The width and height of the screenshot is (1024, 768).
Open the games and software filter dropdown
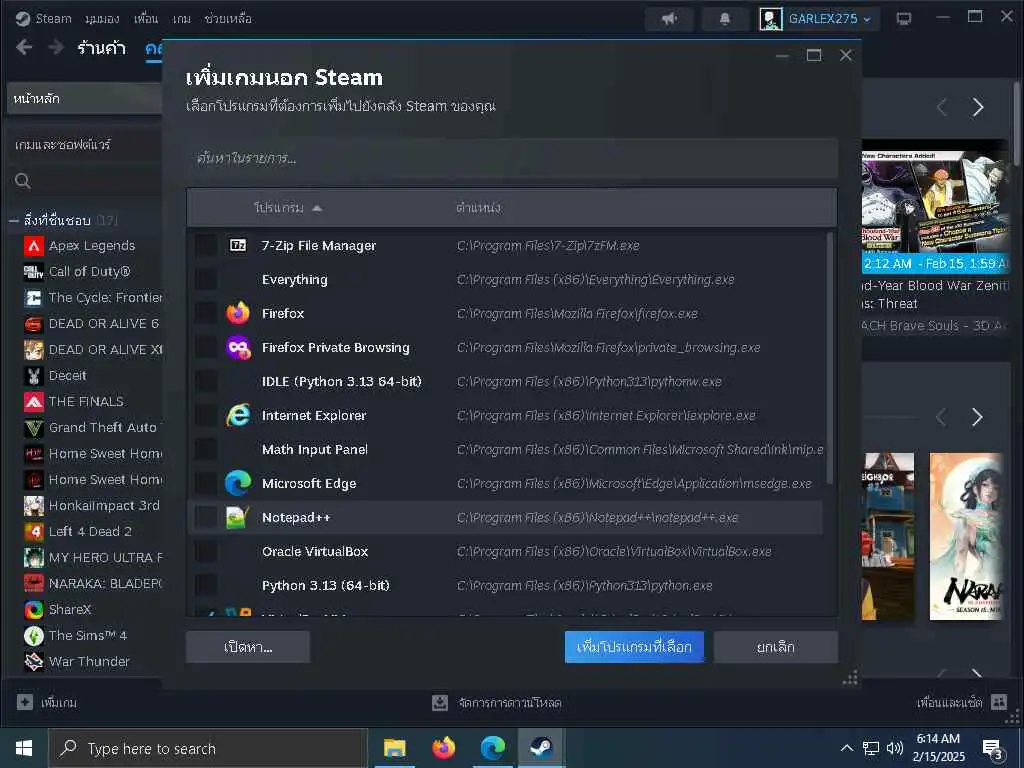pyautogui.click(x=85, y=144)
